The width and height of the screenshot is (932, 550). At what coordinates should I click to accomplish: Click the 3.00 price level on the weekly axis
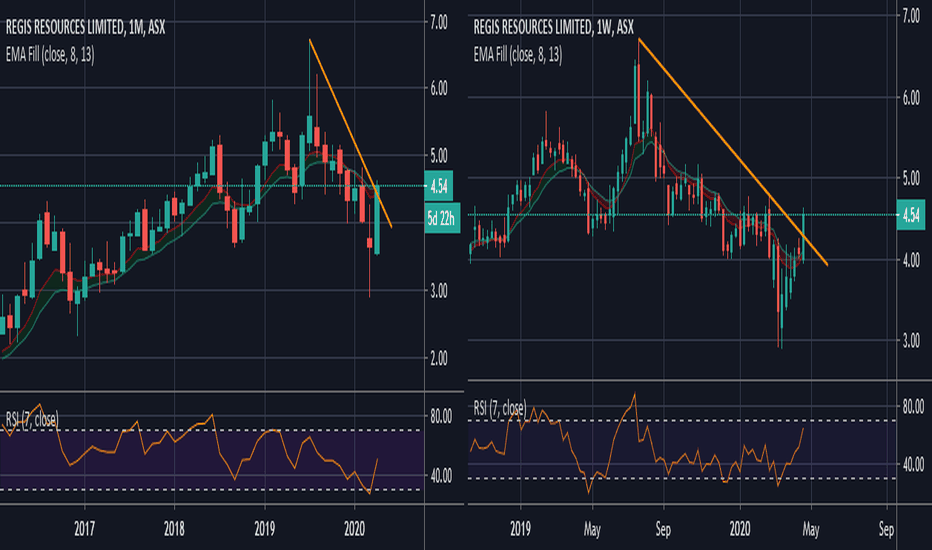pyautogui.click(x=911, y=341)
